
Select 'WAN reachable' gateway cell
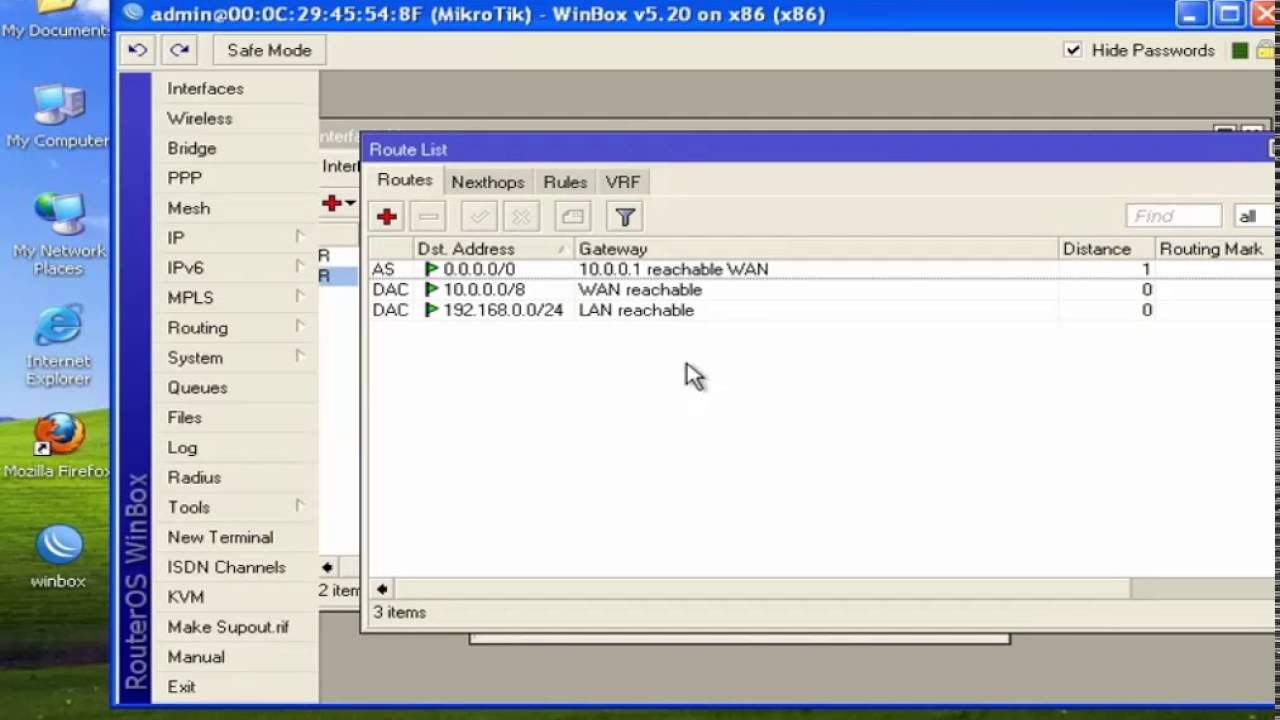640,290
